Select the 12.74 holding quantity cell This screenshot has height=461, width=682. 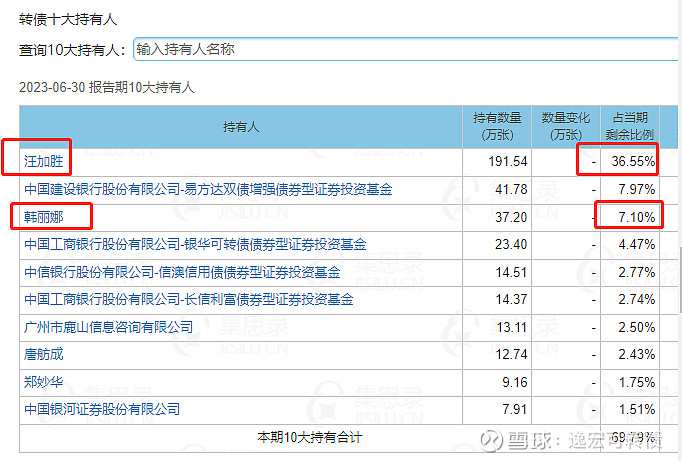pos(497,355)
